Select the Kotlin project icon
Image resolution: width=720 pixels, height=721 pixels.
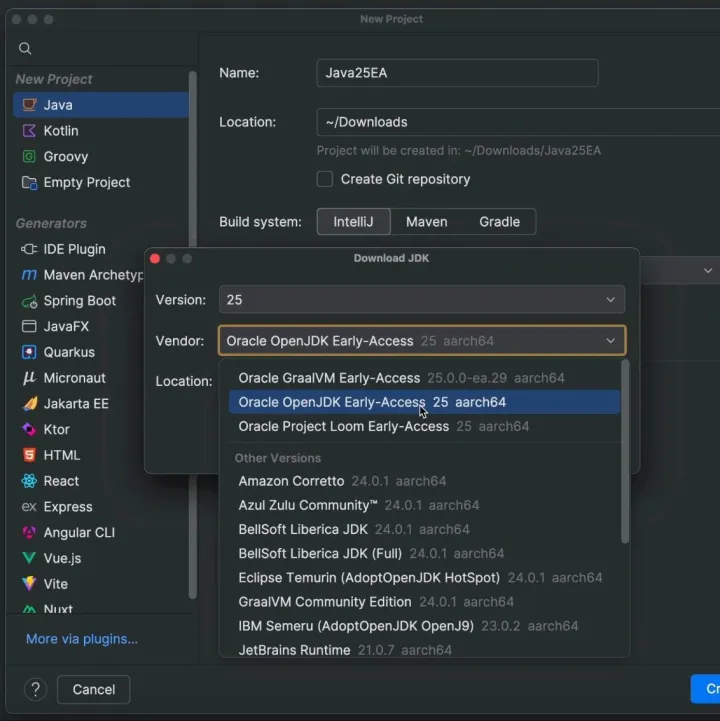[29, 131]
